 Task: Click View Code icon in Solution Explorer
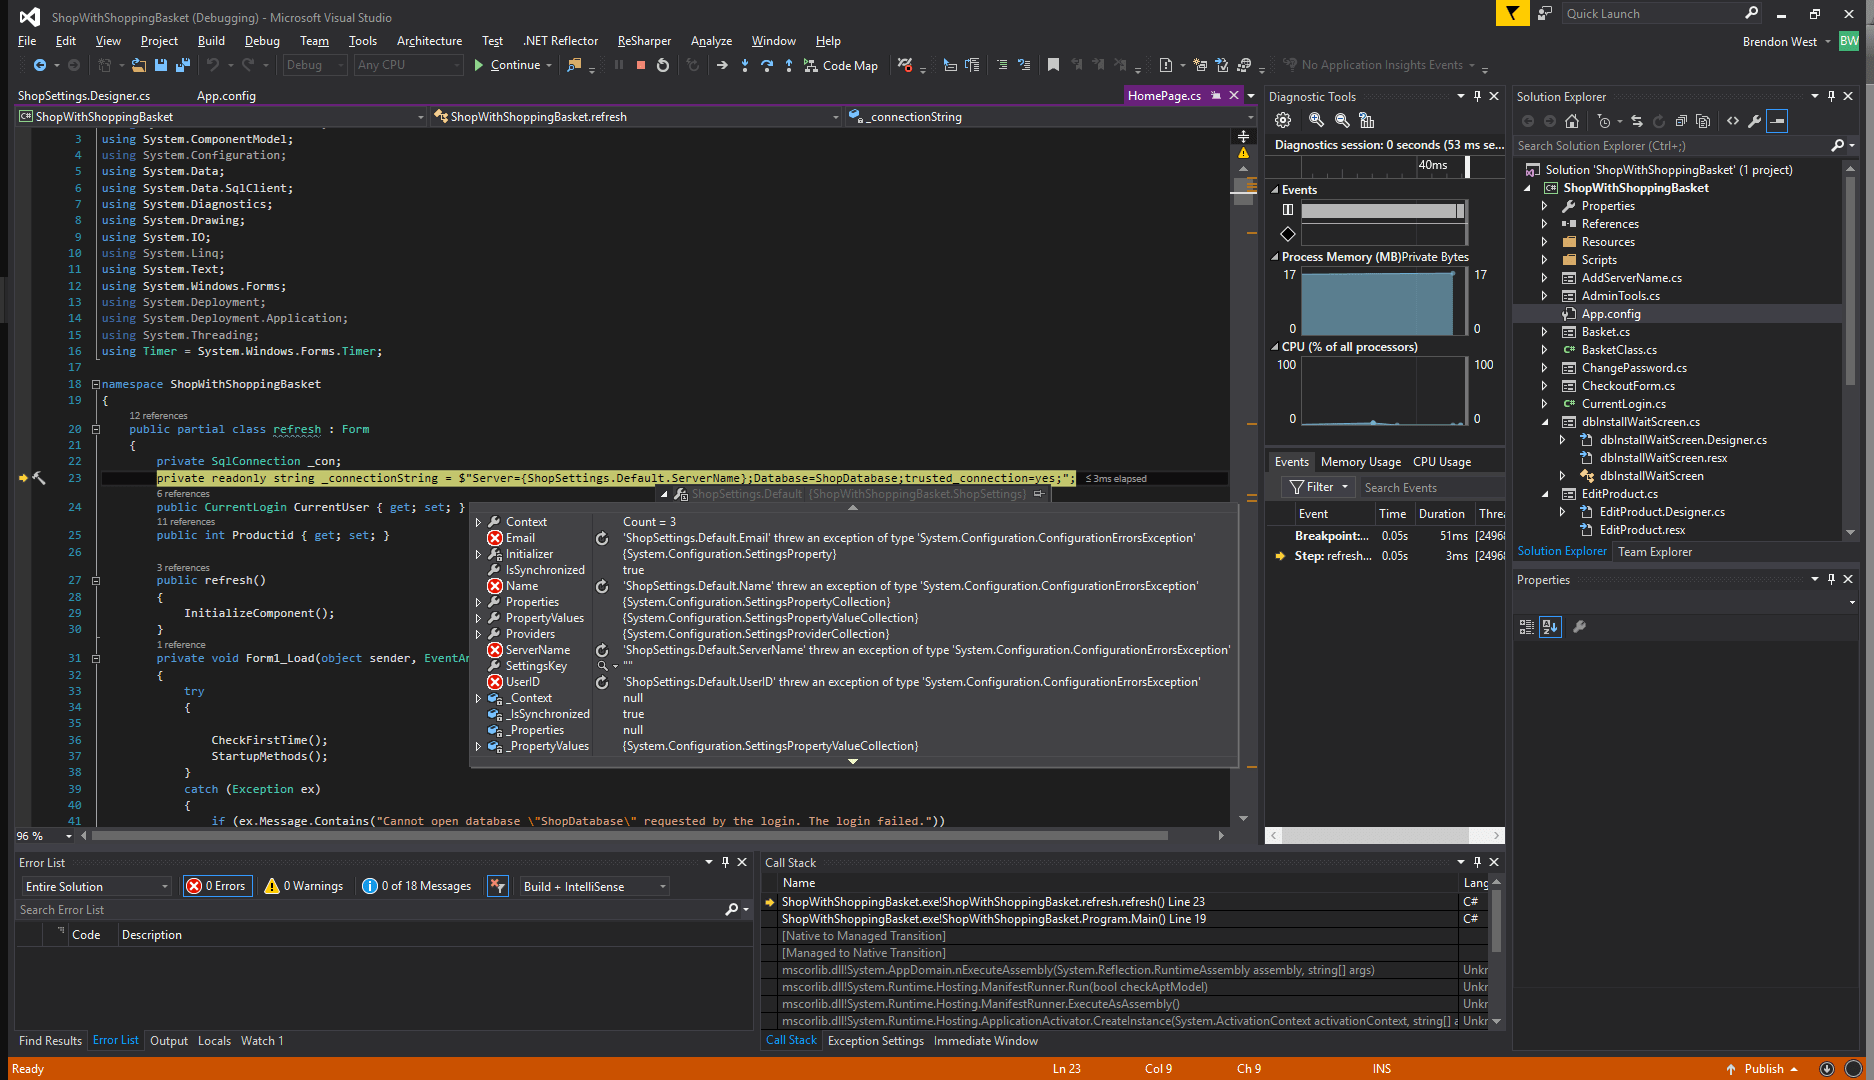1733,121
